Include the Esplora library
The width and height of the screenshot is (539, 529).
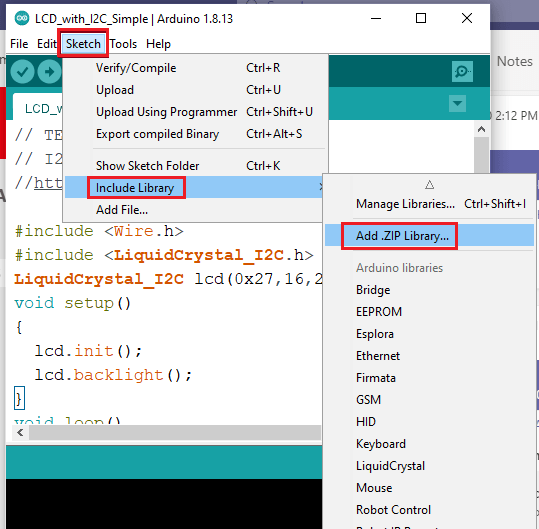tap(429, 334)
